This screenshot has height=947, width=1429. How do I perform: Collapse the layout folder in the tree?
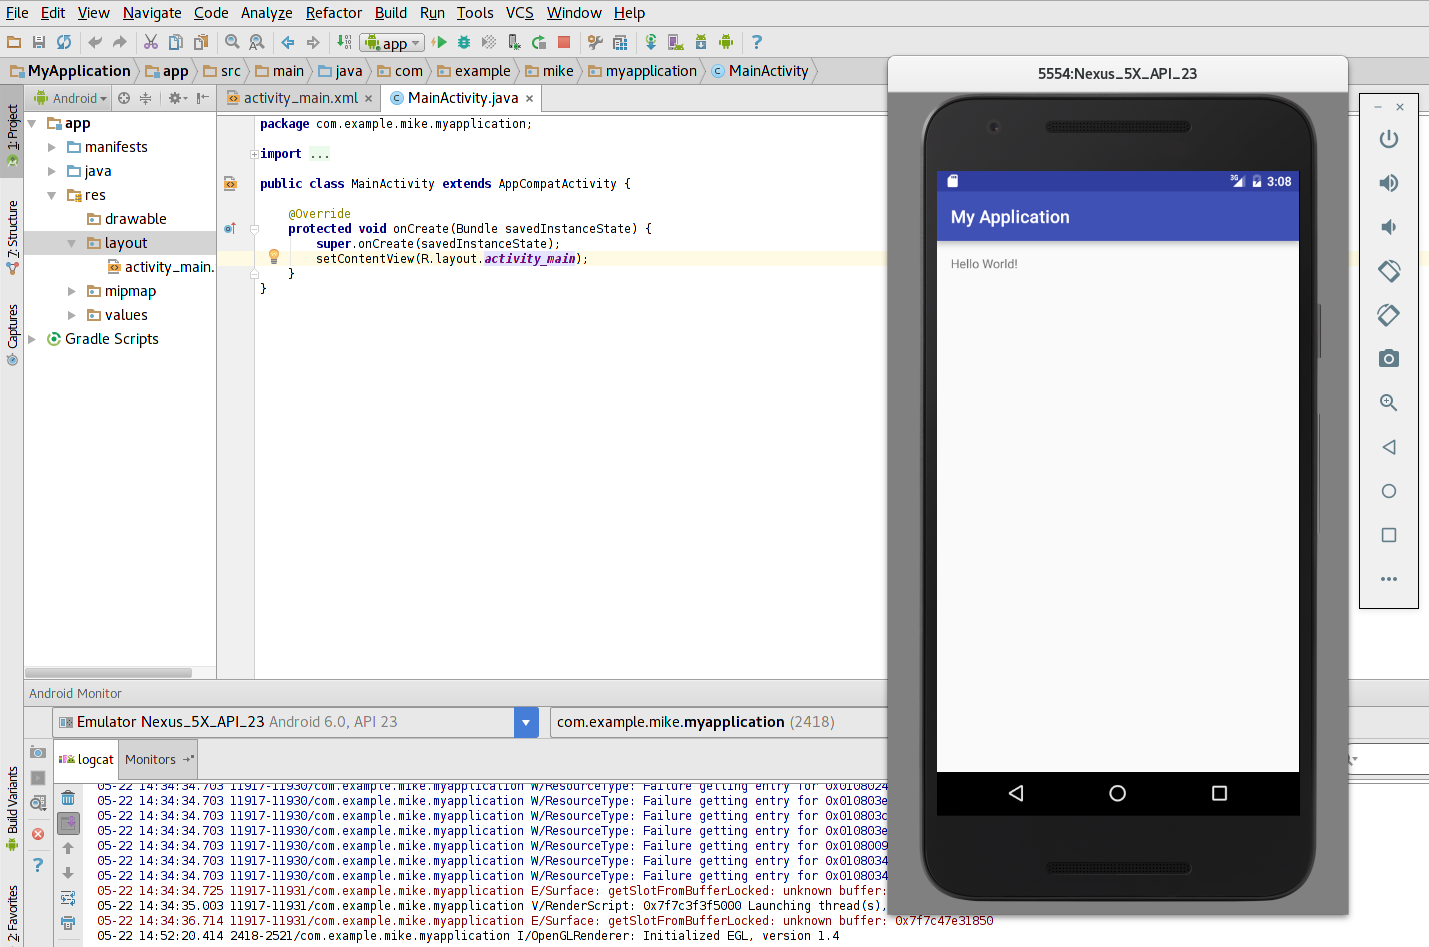(x=72, y=243)
